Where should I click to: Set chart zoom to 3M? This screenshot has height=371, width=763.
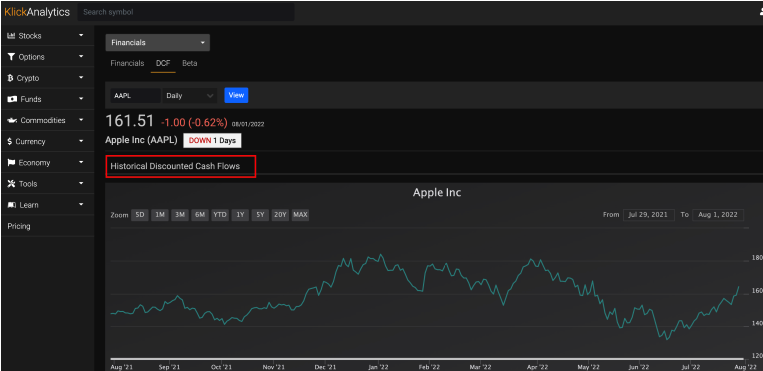[180, 215]
